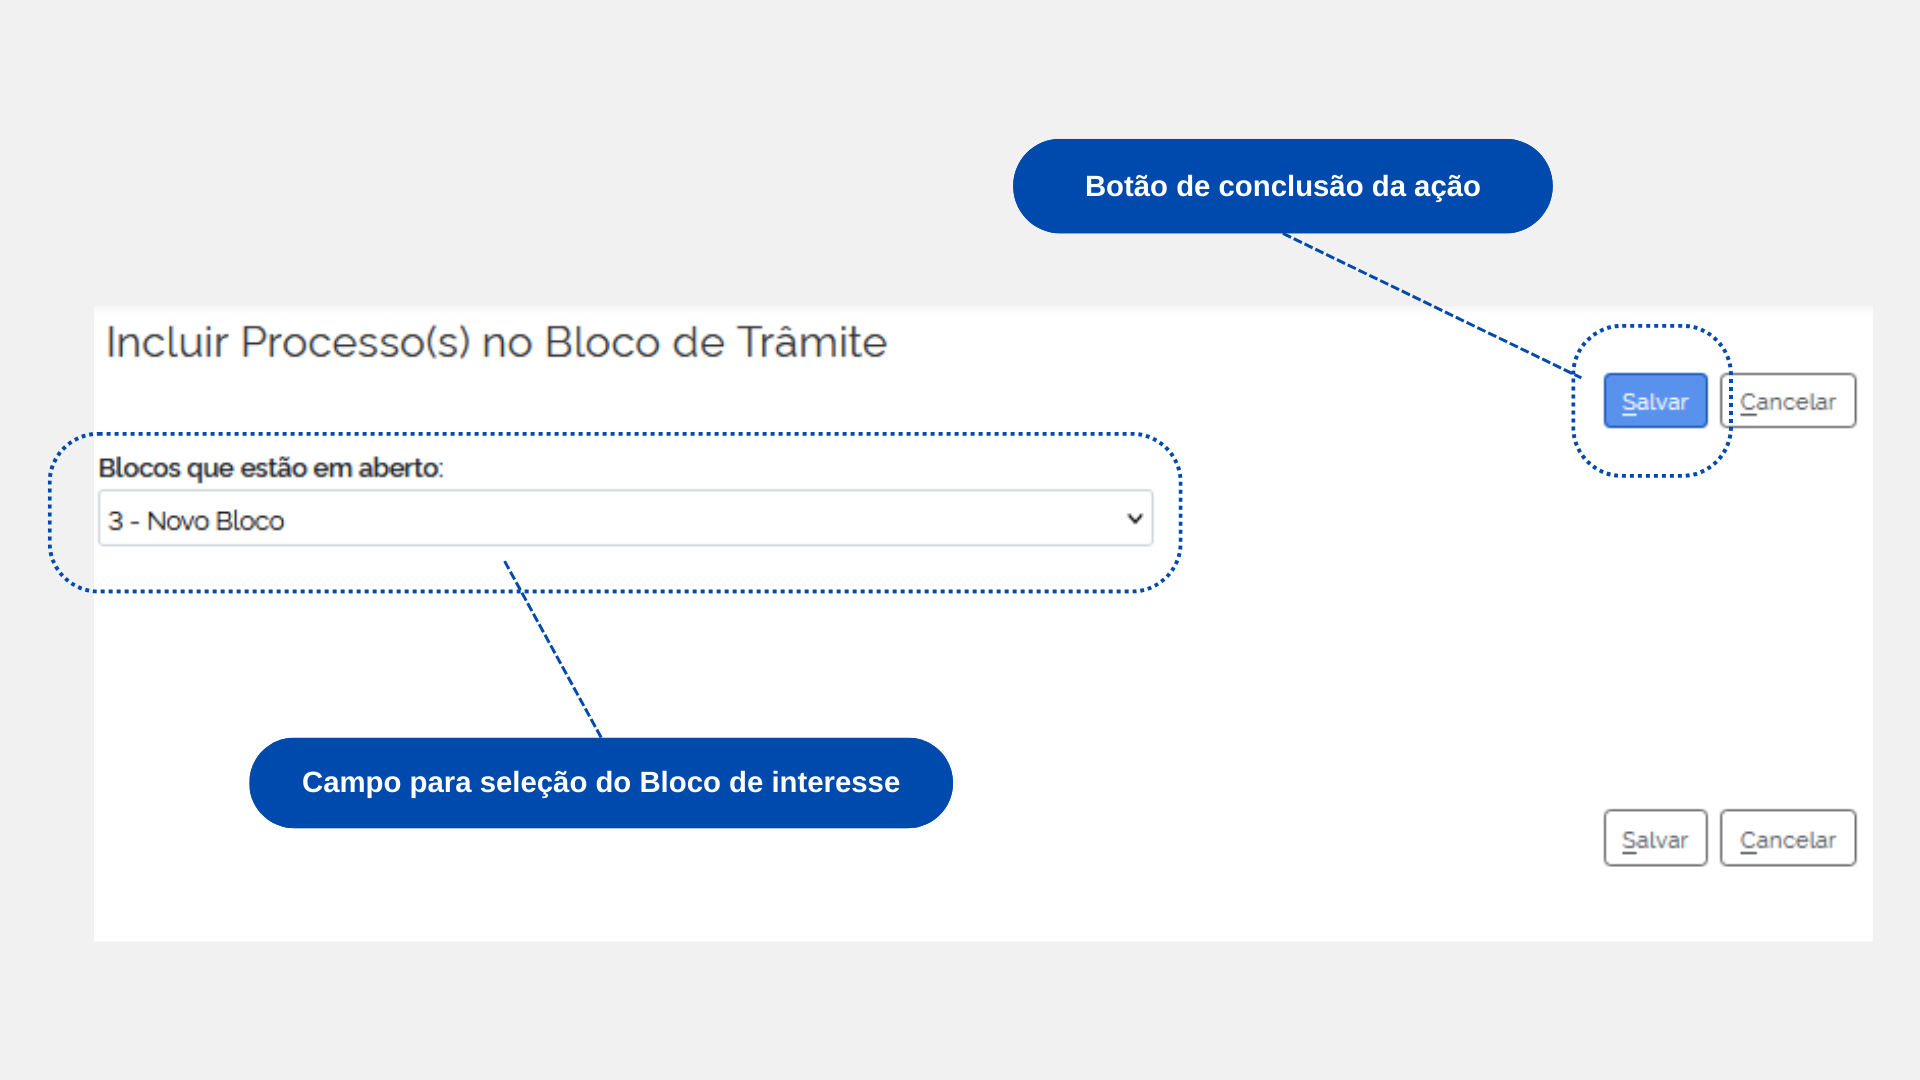Select the "3 - Novo Bloco" text

196,521
